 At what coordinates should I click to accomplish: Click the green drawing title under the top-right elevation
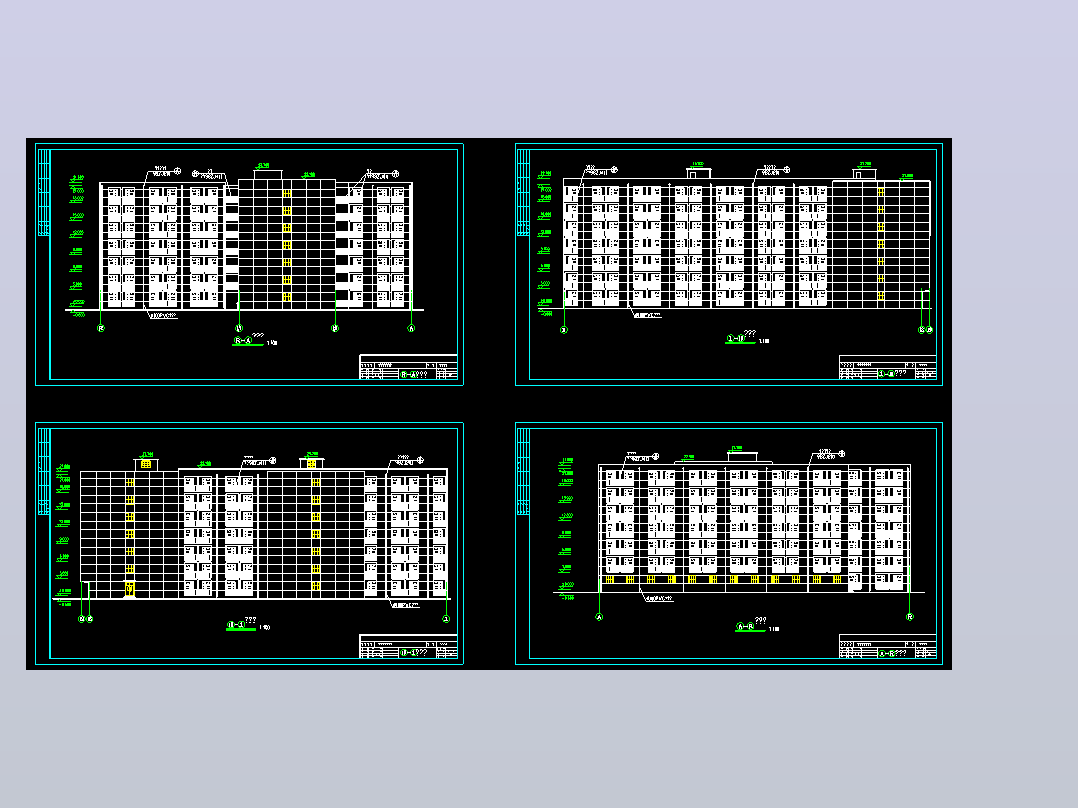[x=740, y=338]
